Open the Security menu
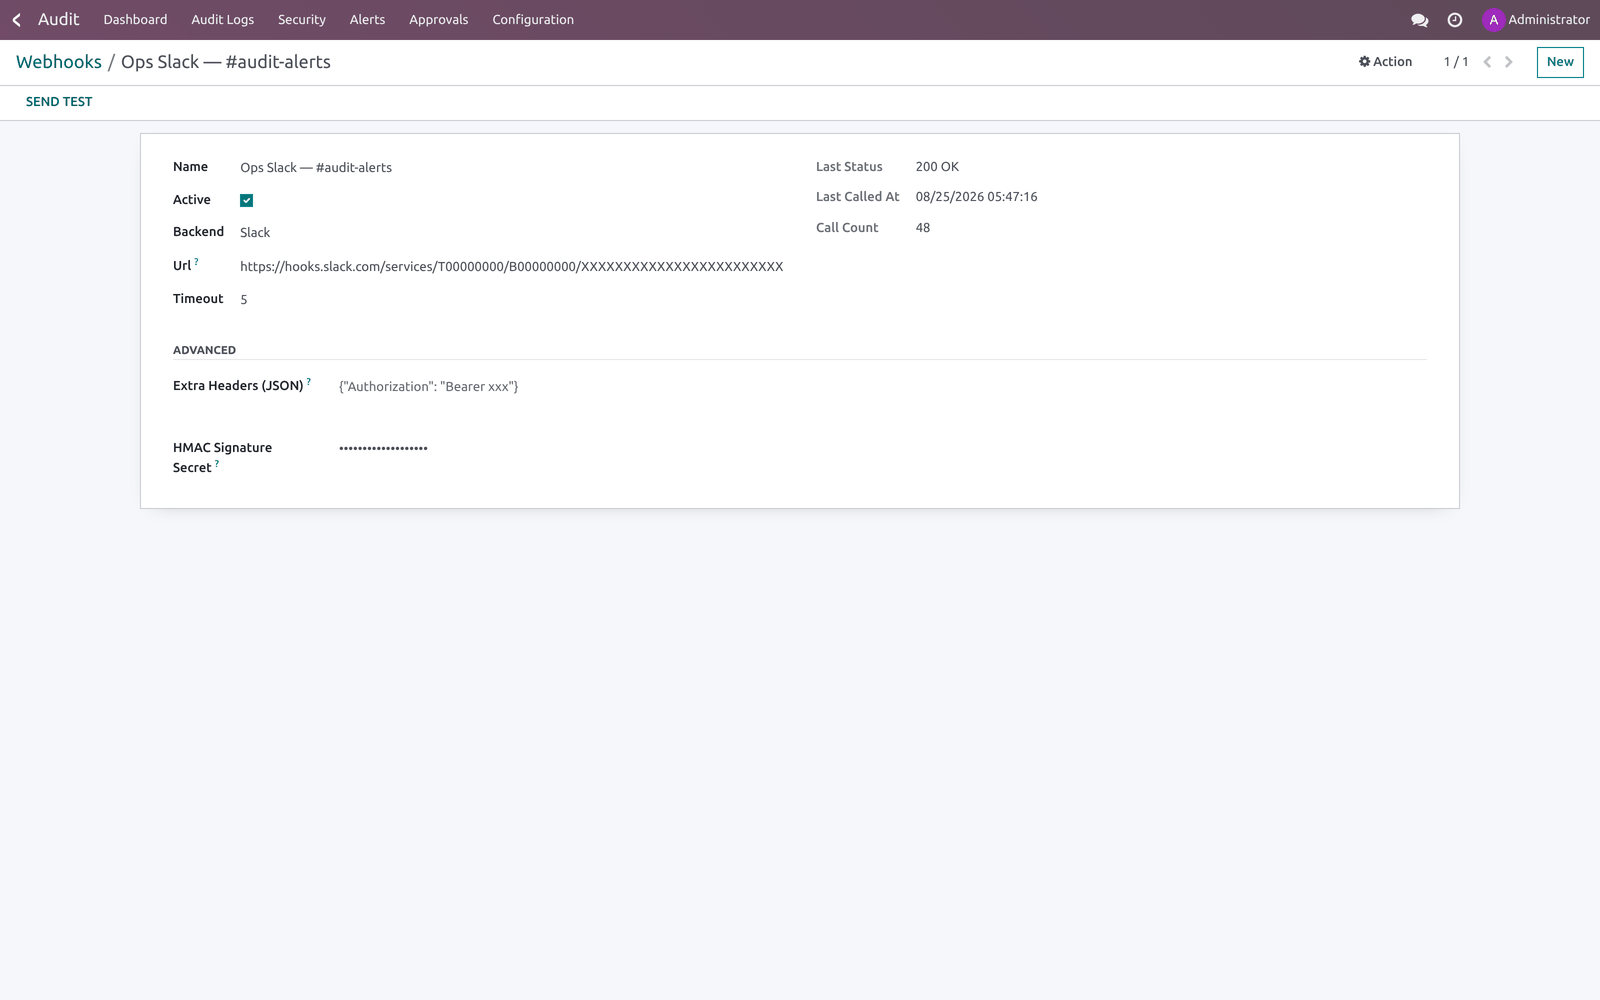This screenshot has width=1600, height=1000. click(302, 20)
